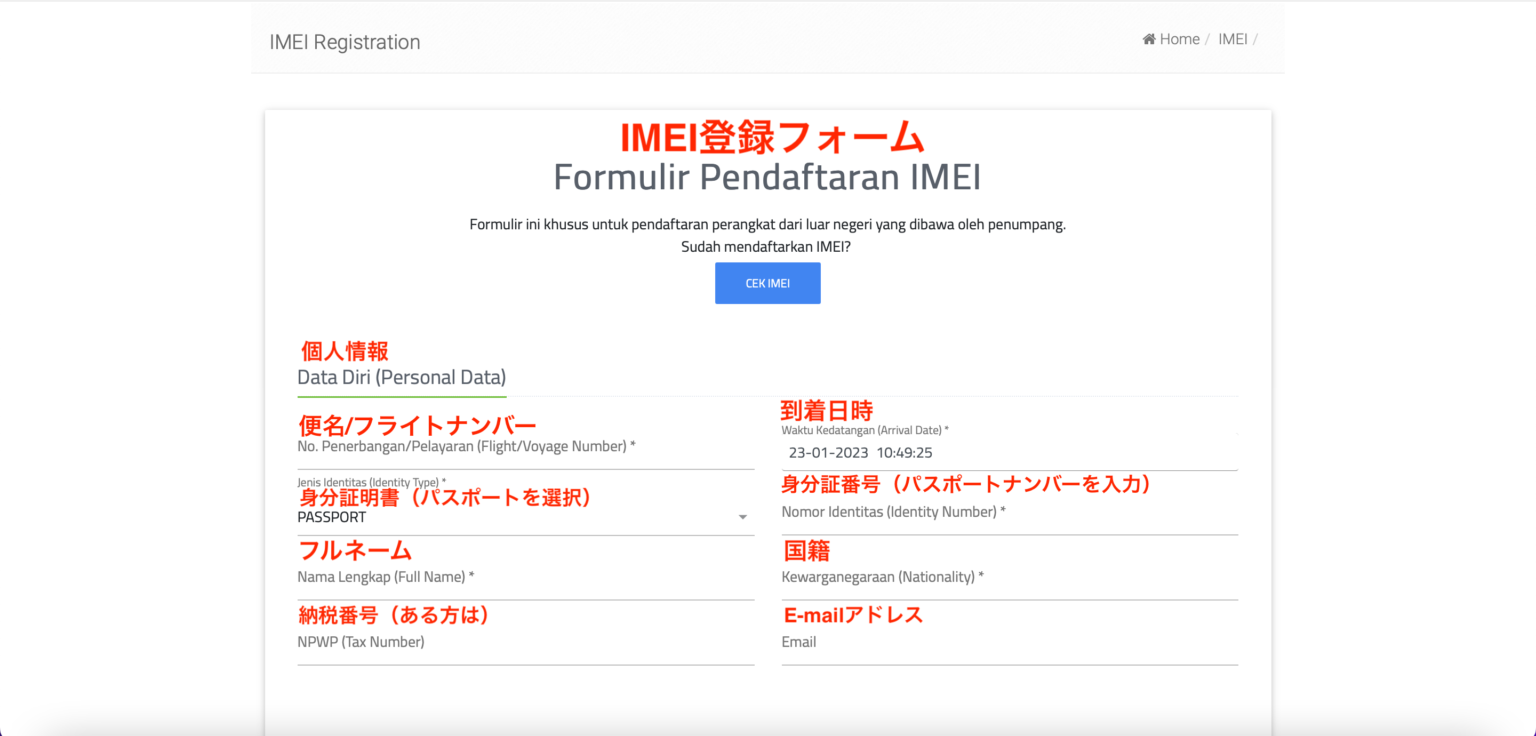Click the IMEI Registration page heading
The width and height of the screenshot is (1536, 736).
(344, 42)
